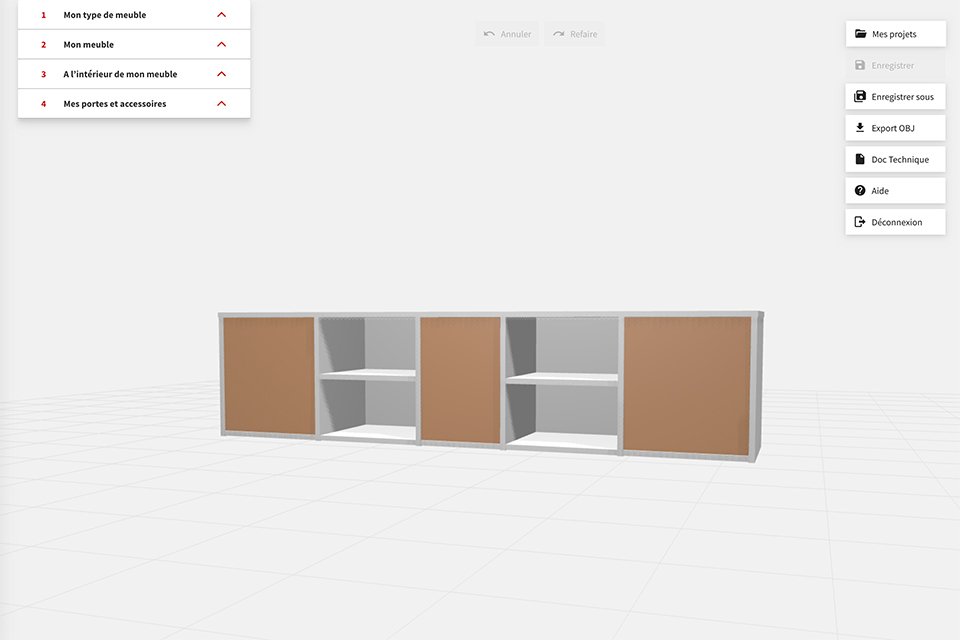Open step 4 Mes portes et accessoires
This screenshot has height=640, width=960.
tap(134, 104)
